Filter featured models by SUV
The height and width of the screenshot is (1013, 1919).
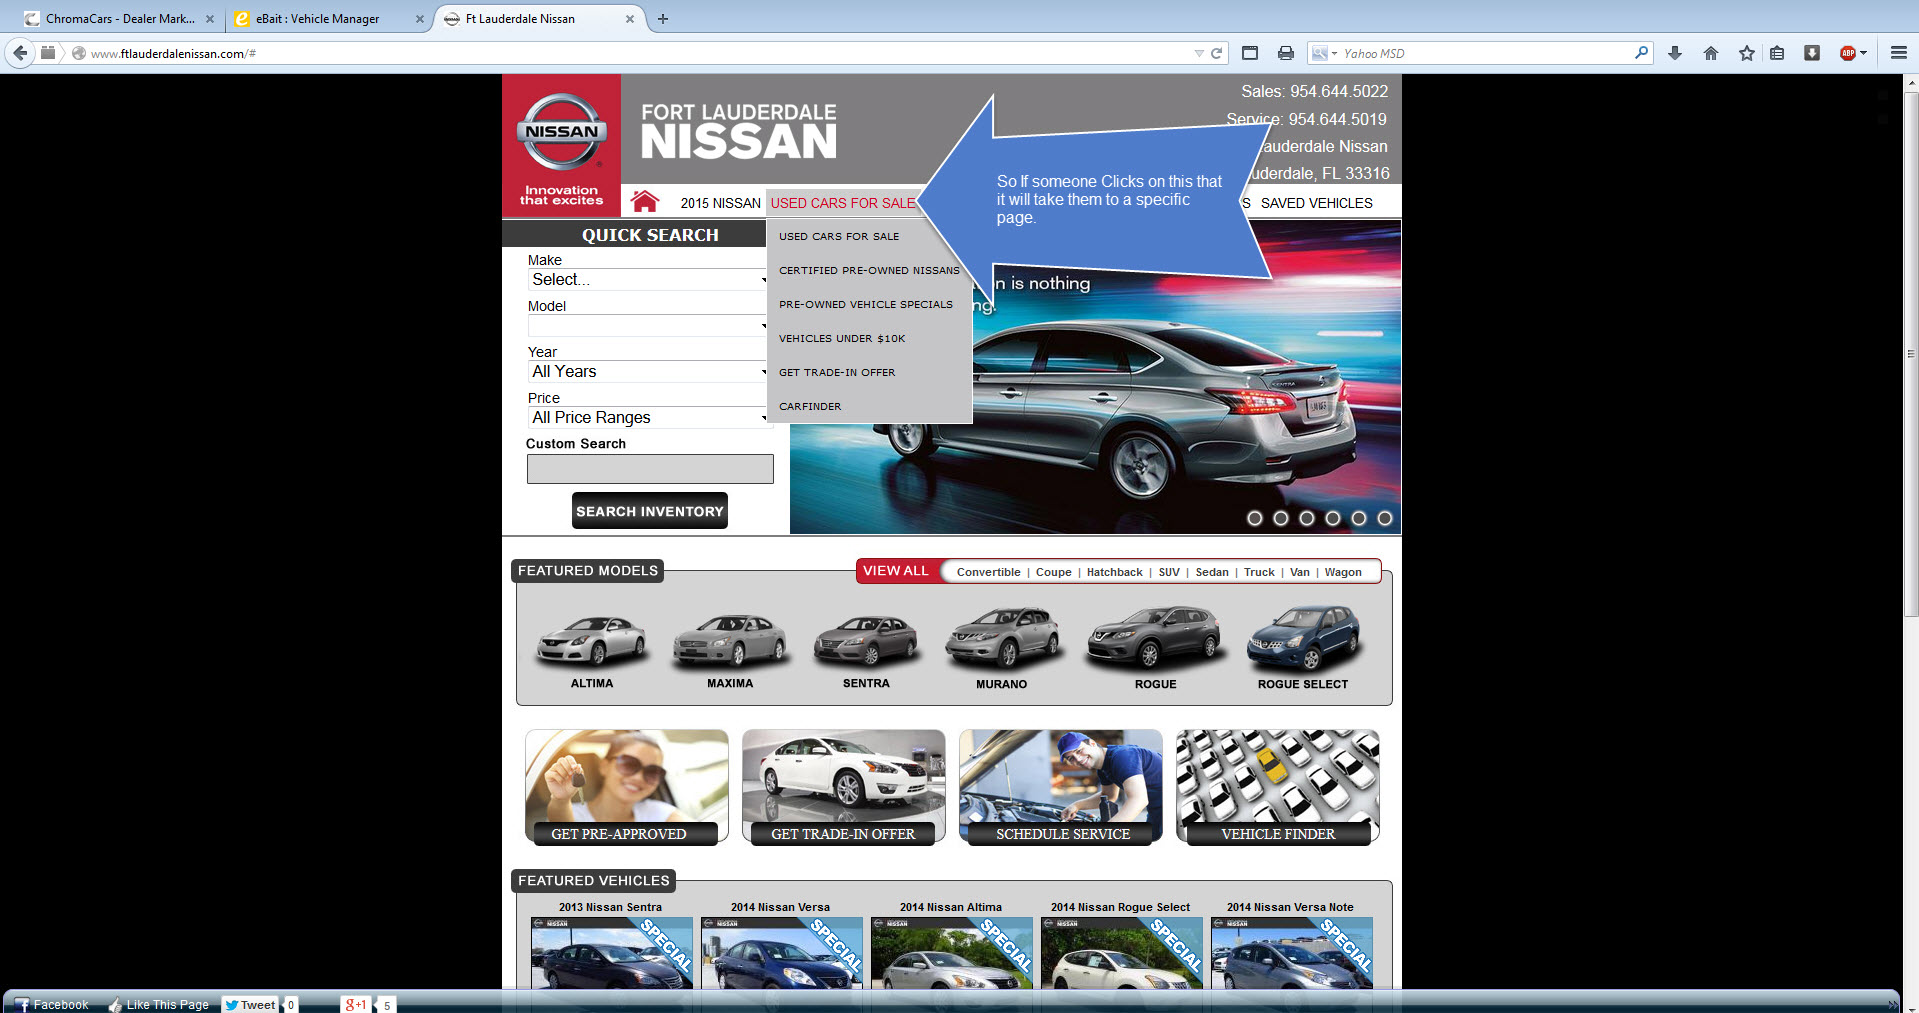[1169, 572]
